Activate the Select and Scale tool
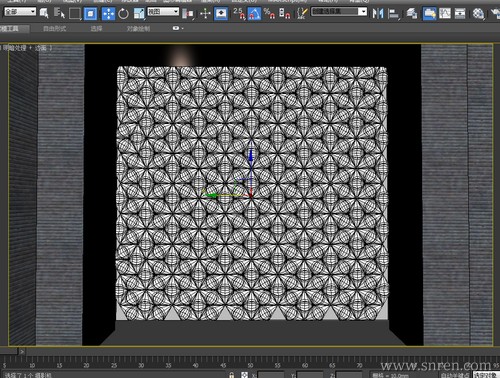This screenshot has width=500, height=378. point(138,14)
